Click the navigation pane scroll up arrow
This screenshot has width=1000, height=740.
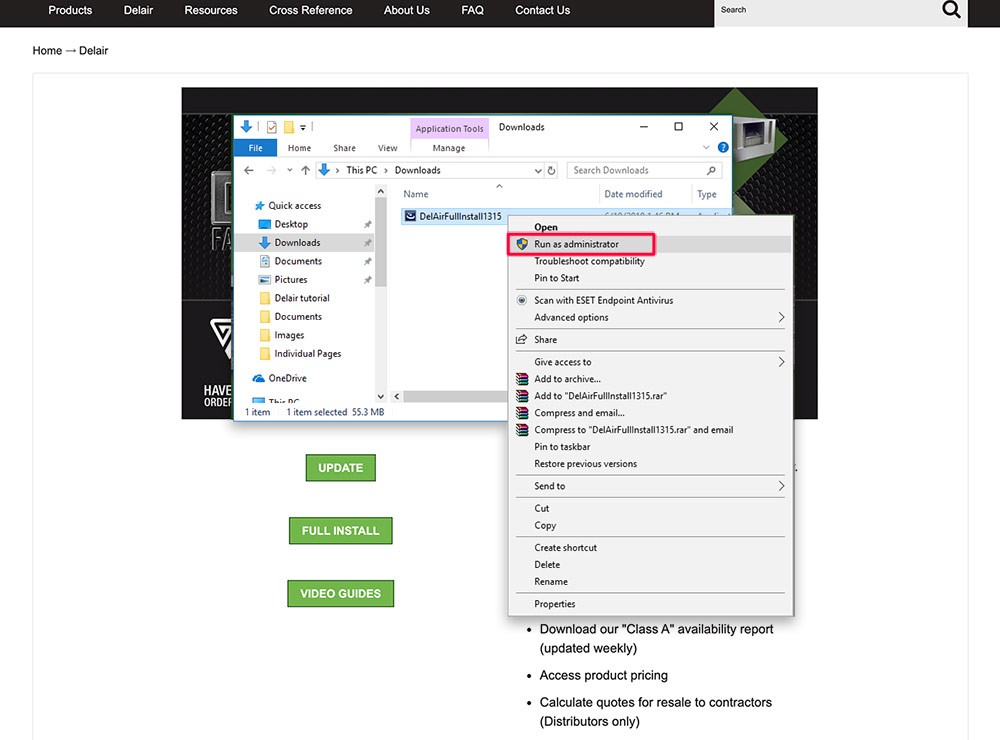pyautogui.click(x=381, y=191)
